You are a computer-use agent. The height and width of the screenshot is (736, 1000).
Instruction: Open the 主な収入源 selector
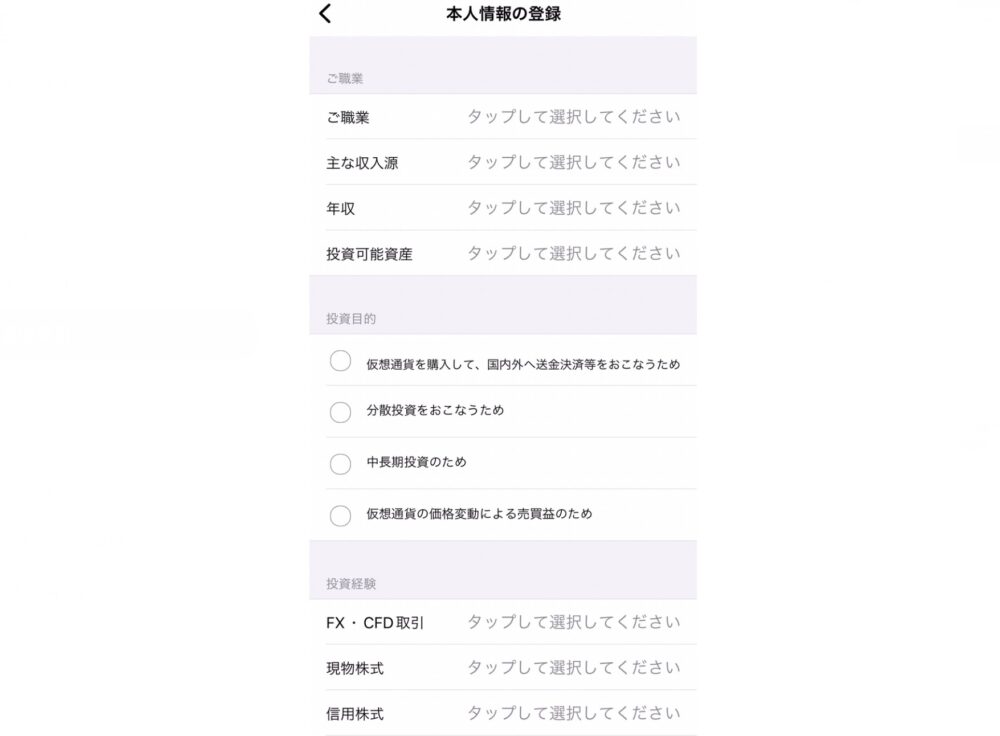click(x=503, y=162)
